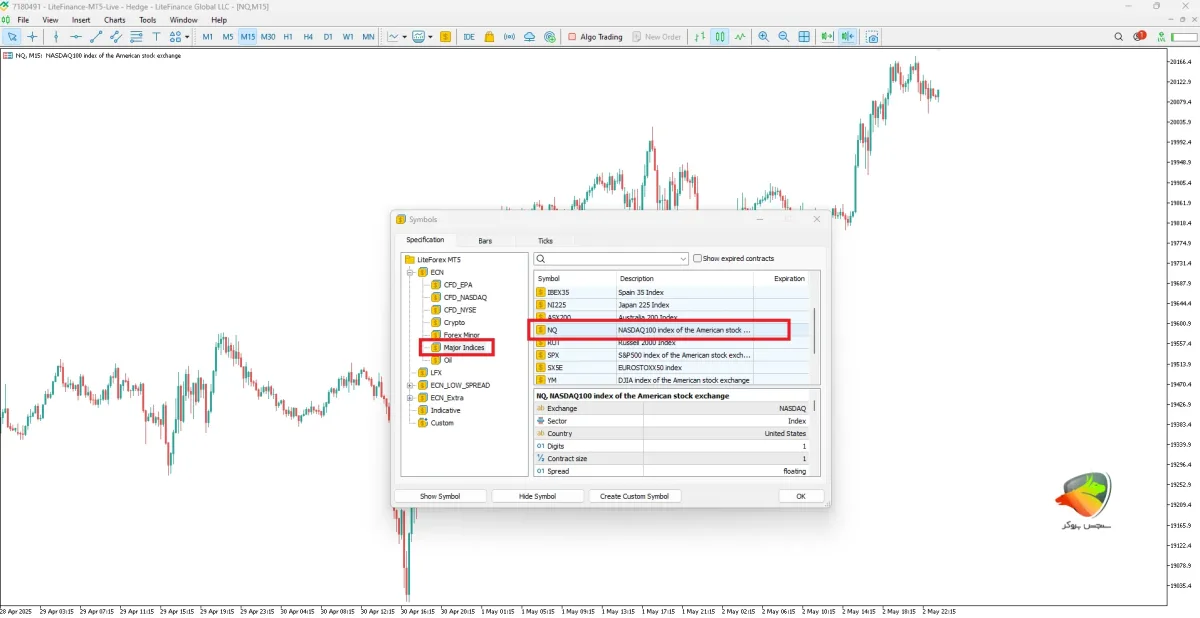This screenshot has width=1200, height=618.
Task: Open the signals broadcast icon
Action: pyautogui.click(x=509, y=37)
